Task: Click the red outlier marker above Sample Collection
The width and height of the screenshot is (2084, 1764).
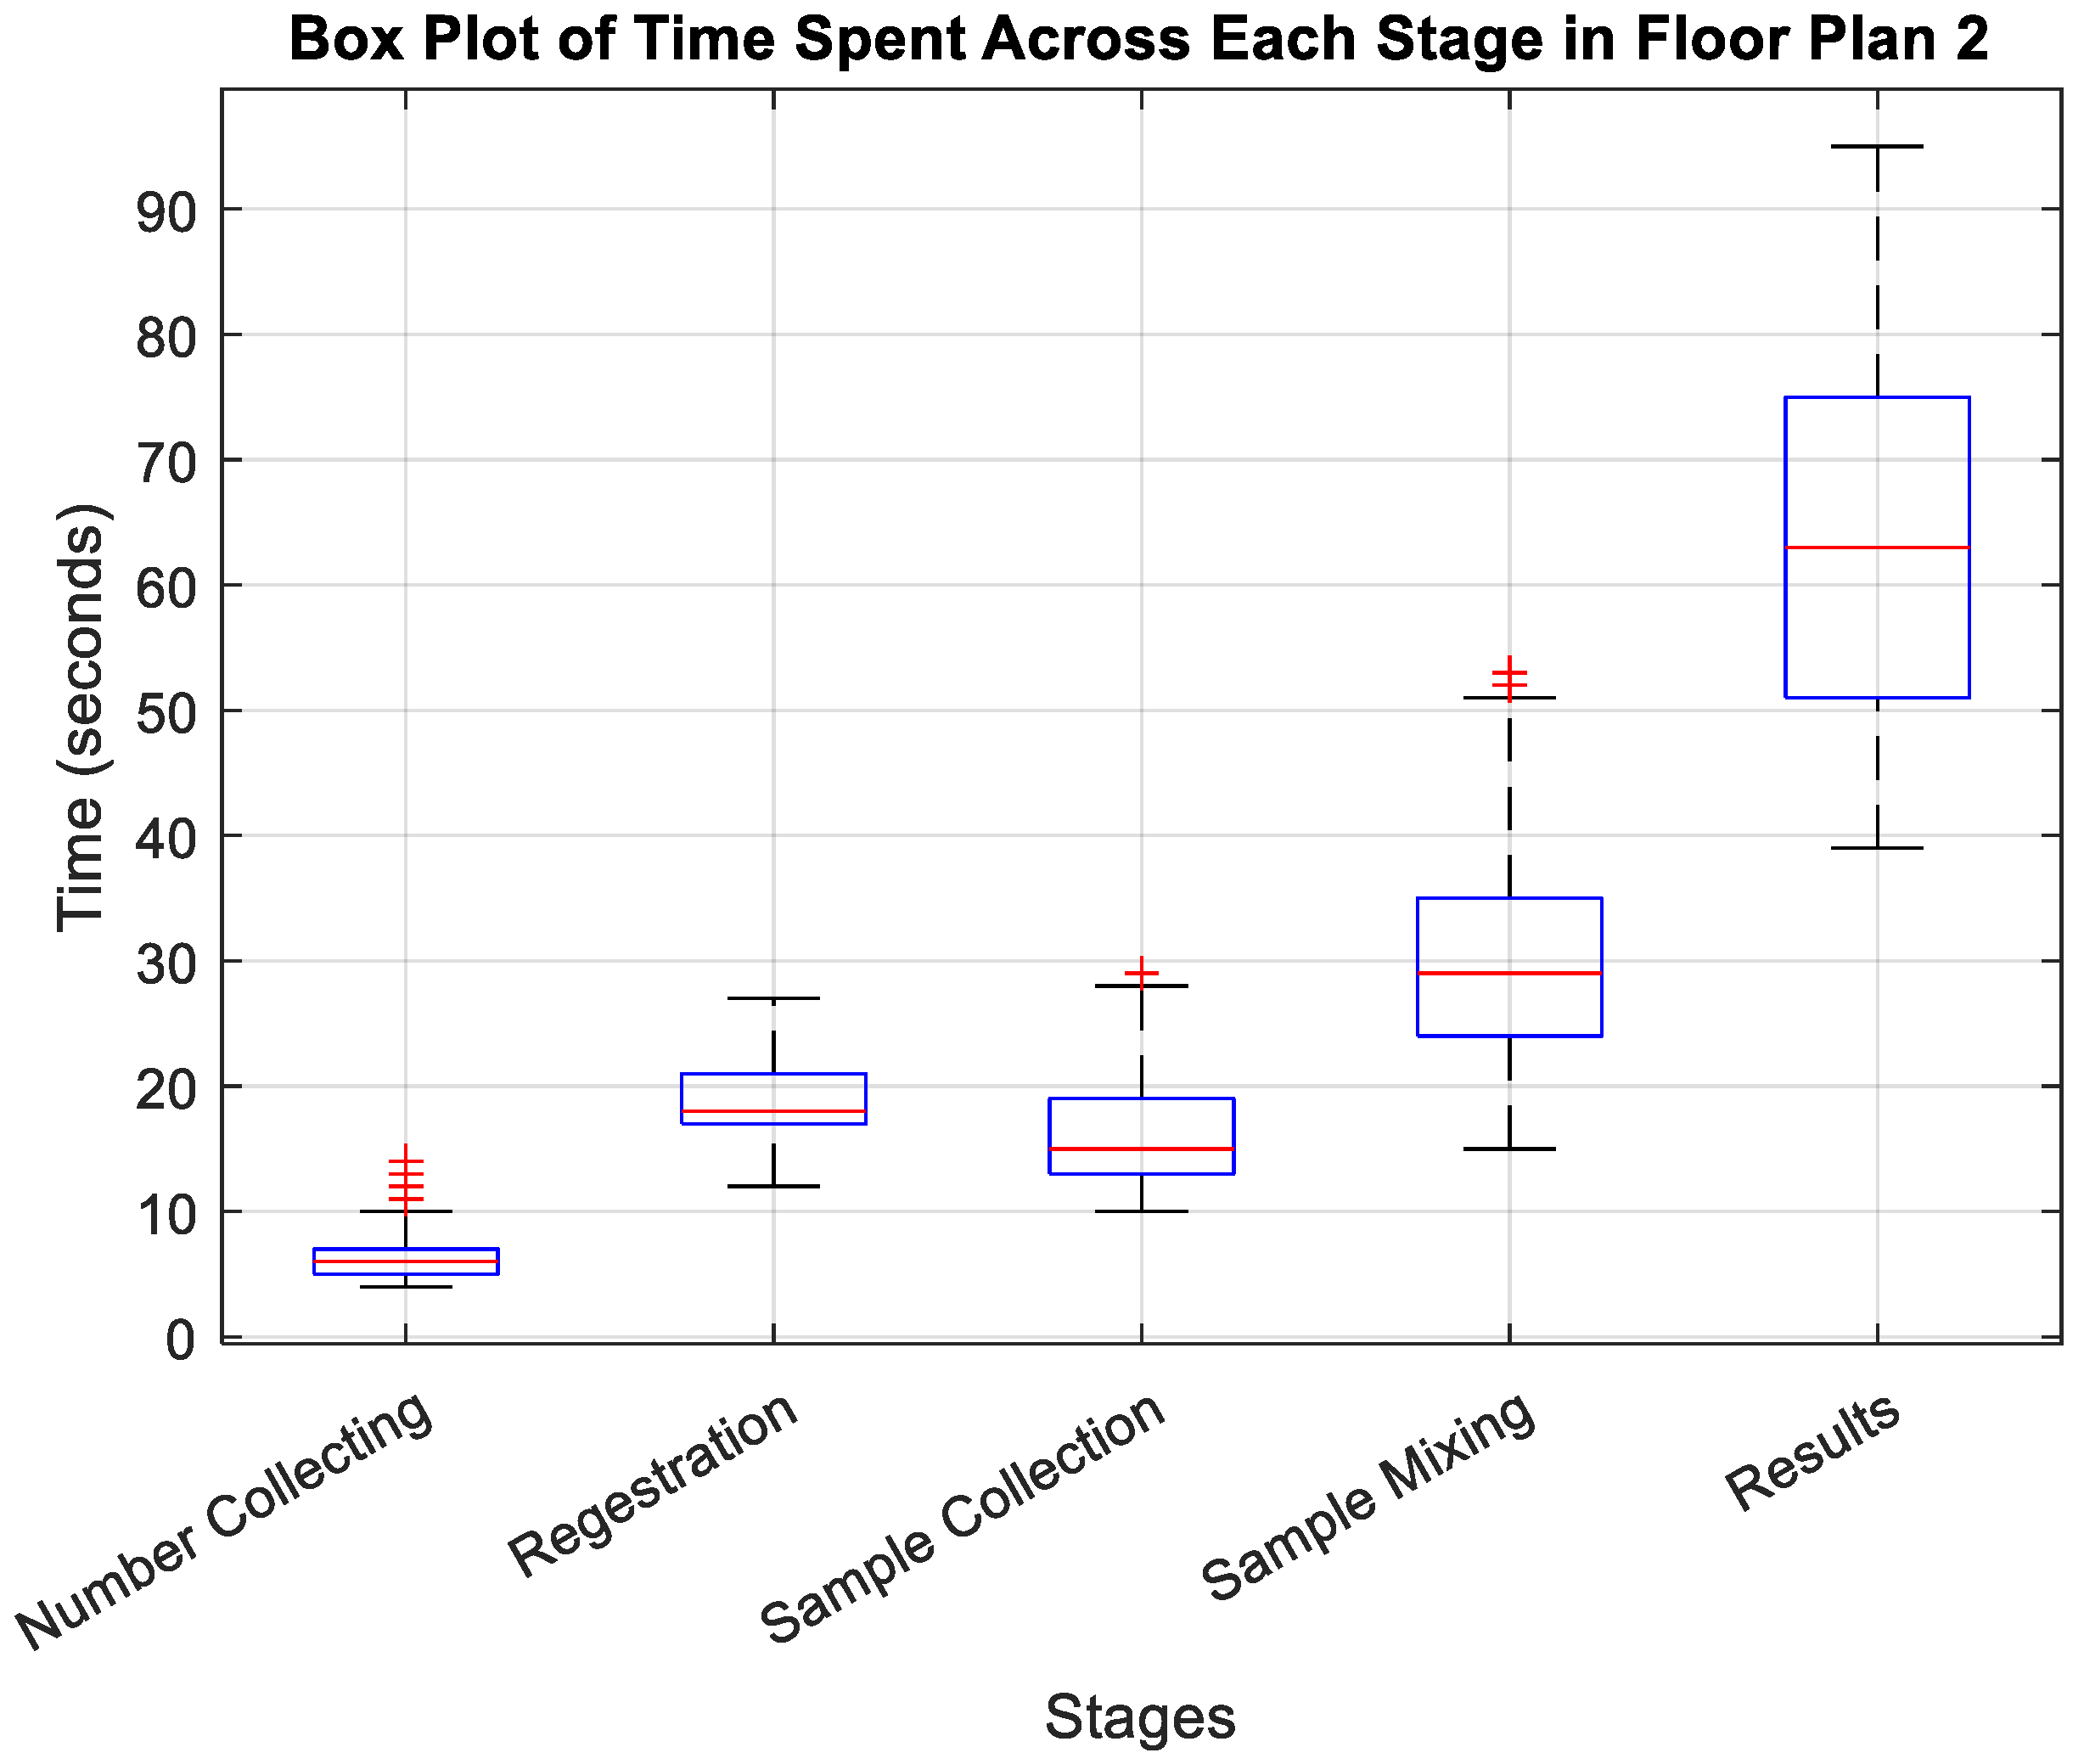Action: click(1141, 972)
